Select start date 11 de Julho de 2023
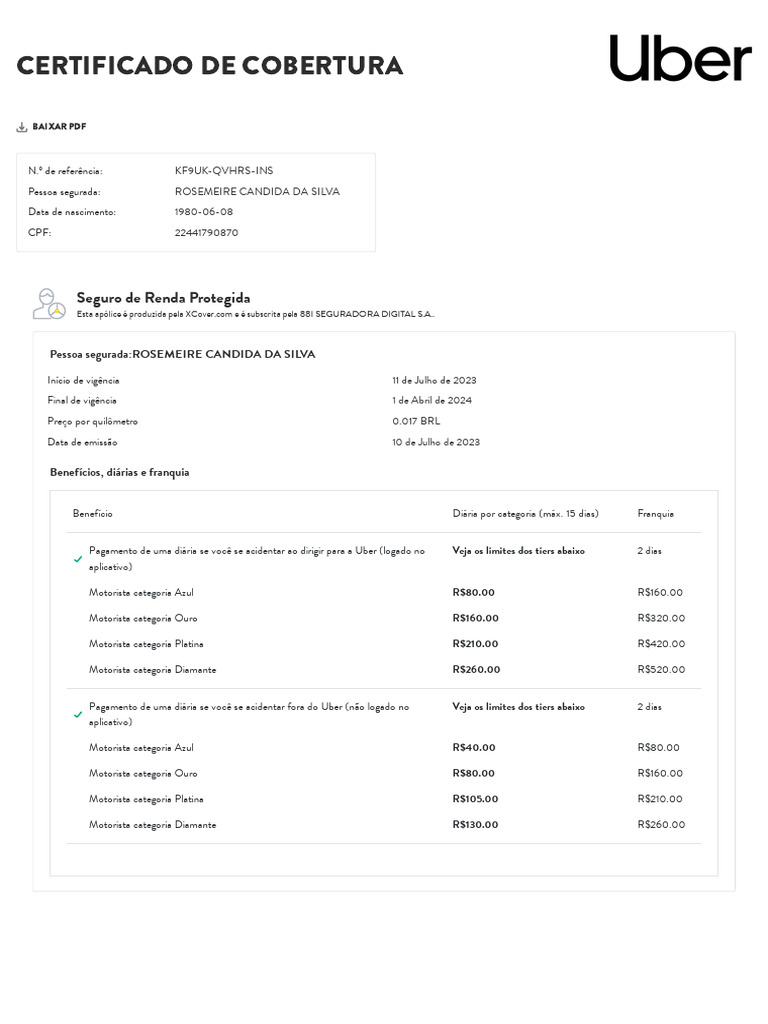The width and height of the screenshot is (768, 1024). pyautogui.click(x=434, y=380)
